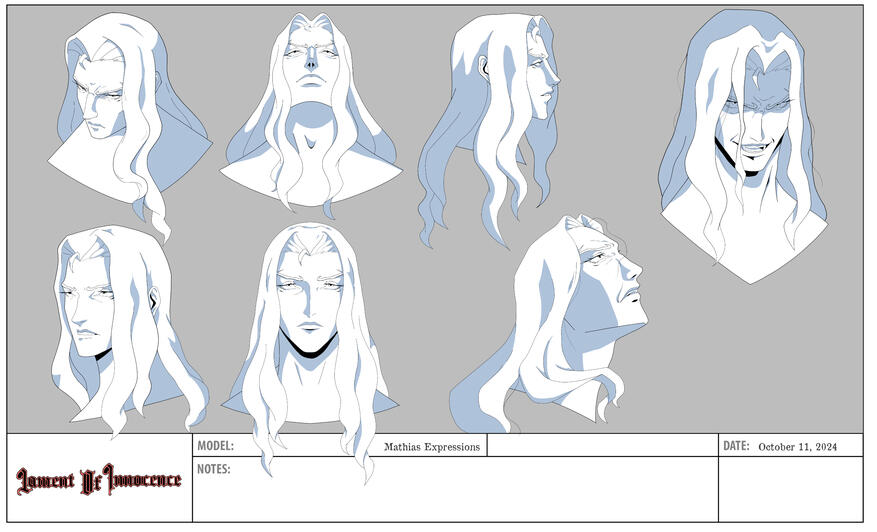Click the grinning head with fangs

click(745, 140)
